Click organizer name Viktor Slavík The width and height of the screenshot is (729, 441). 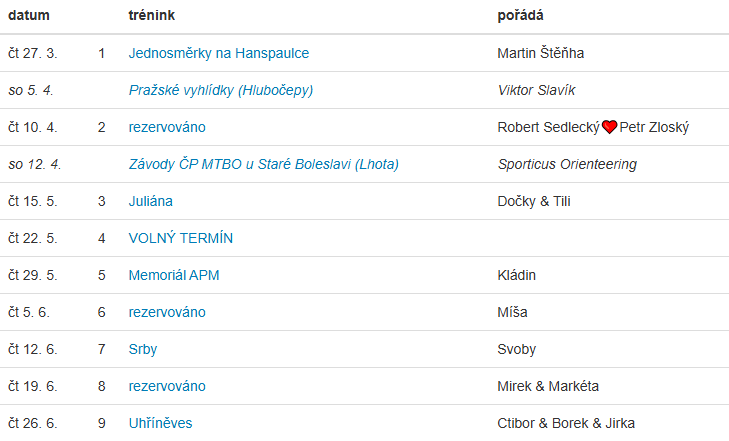[x=536, y=90]
